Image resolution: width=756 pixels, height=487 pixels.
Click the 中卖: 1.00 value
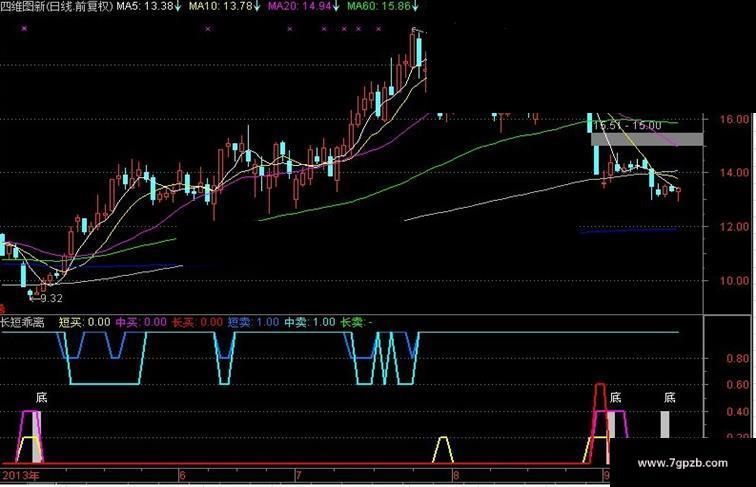[x=310, y=322]
